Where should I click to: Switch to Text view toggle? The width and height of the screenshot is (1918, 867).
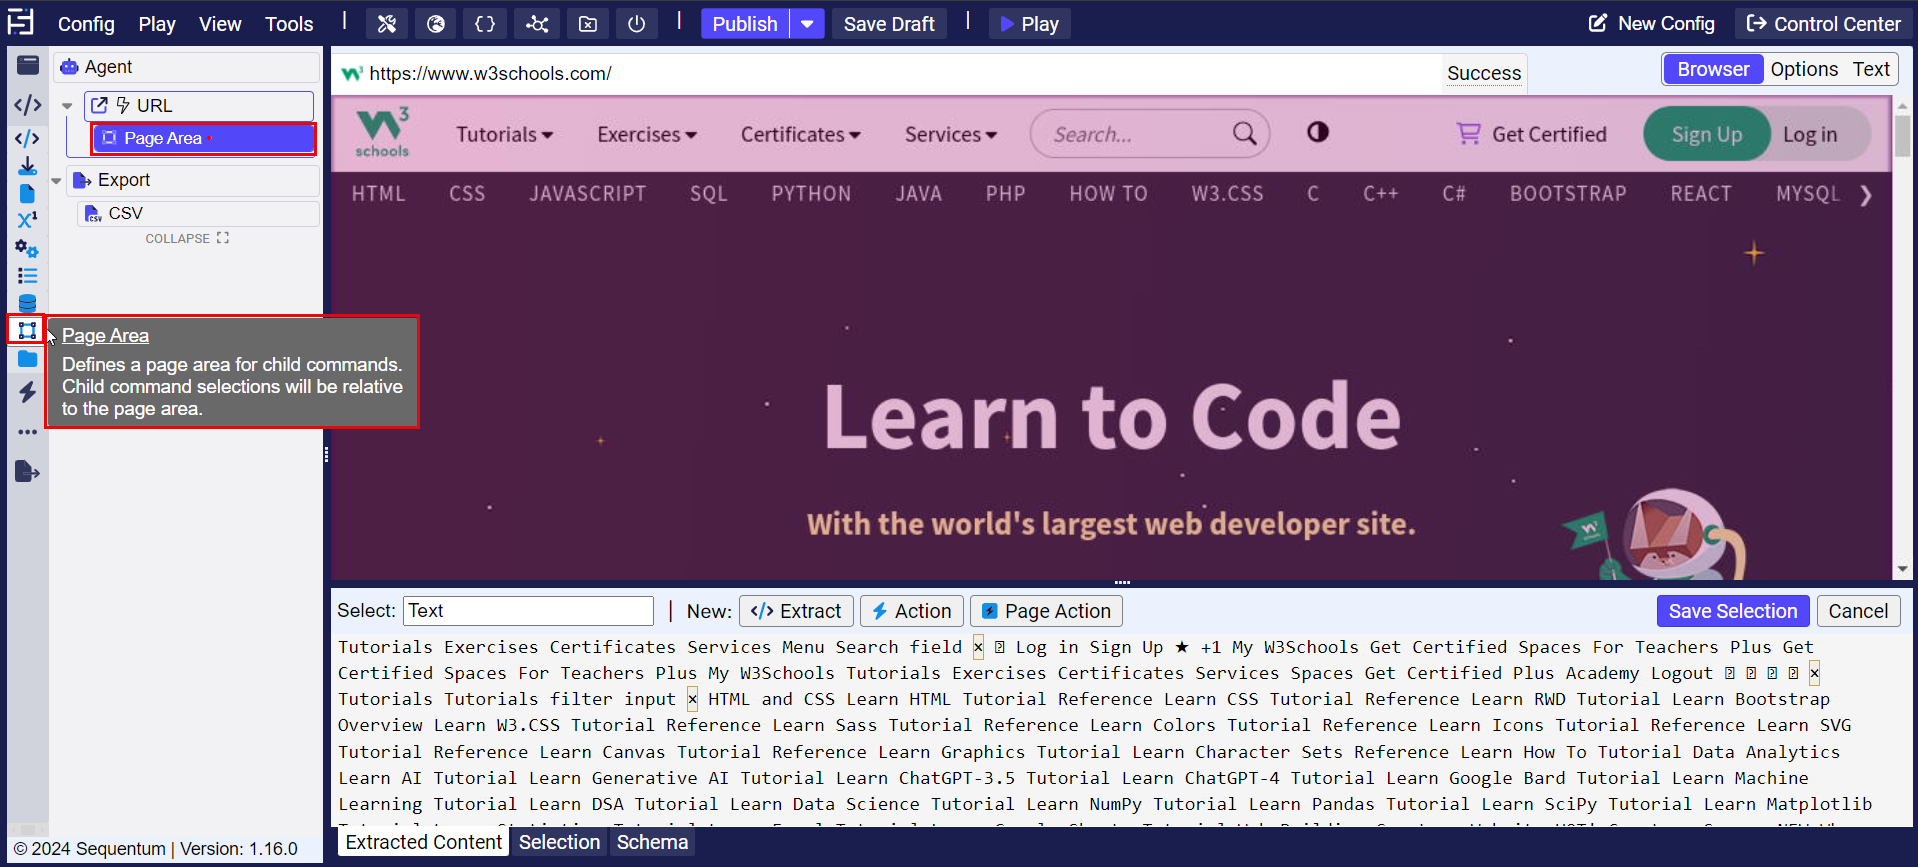1871,69
